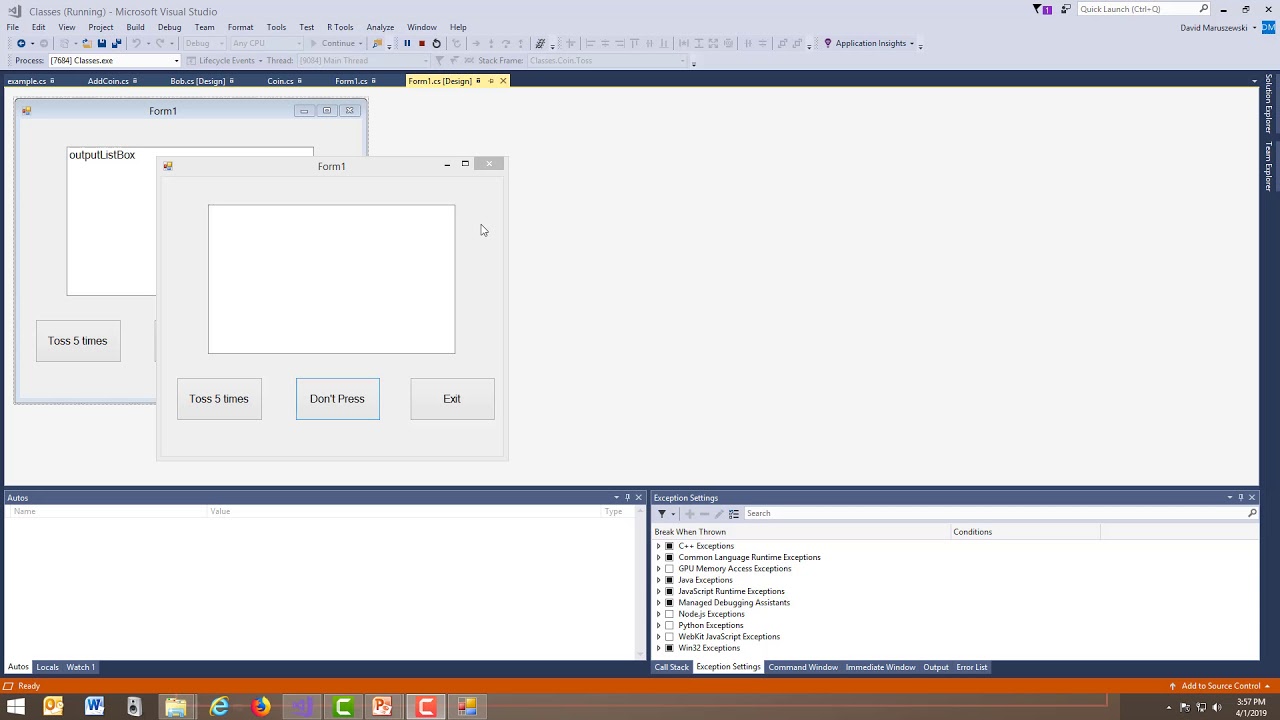This screenshot has height=720, width=1280.
Task: Click Toss 5 times button in designer form
Action: (78, 341)
